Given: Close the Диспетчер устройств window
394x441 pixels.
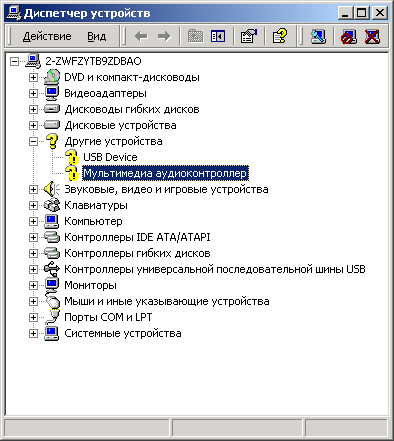Looking at the screenshot, I should 380,13.
